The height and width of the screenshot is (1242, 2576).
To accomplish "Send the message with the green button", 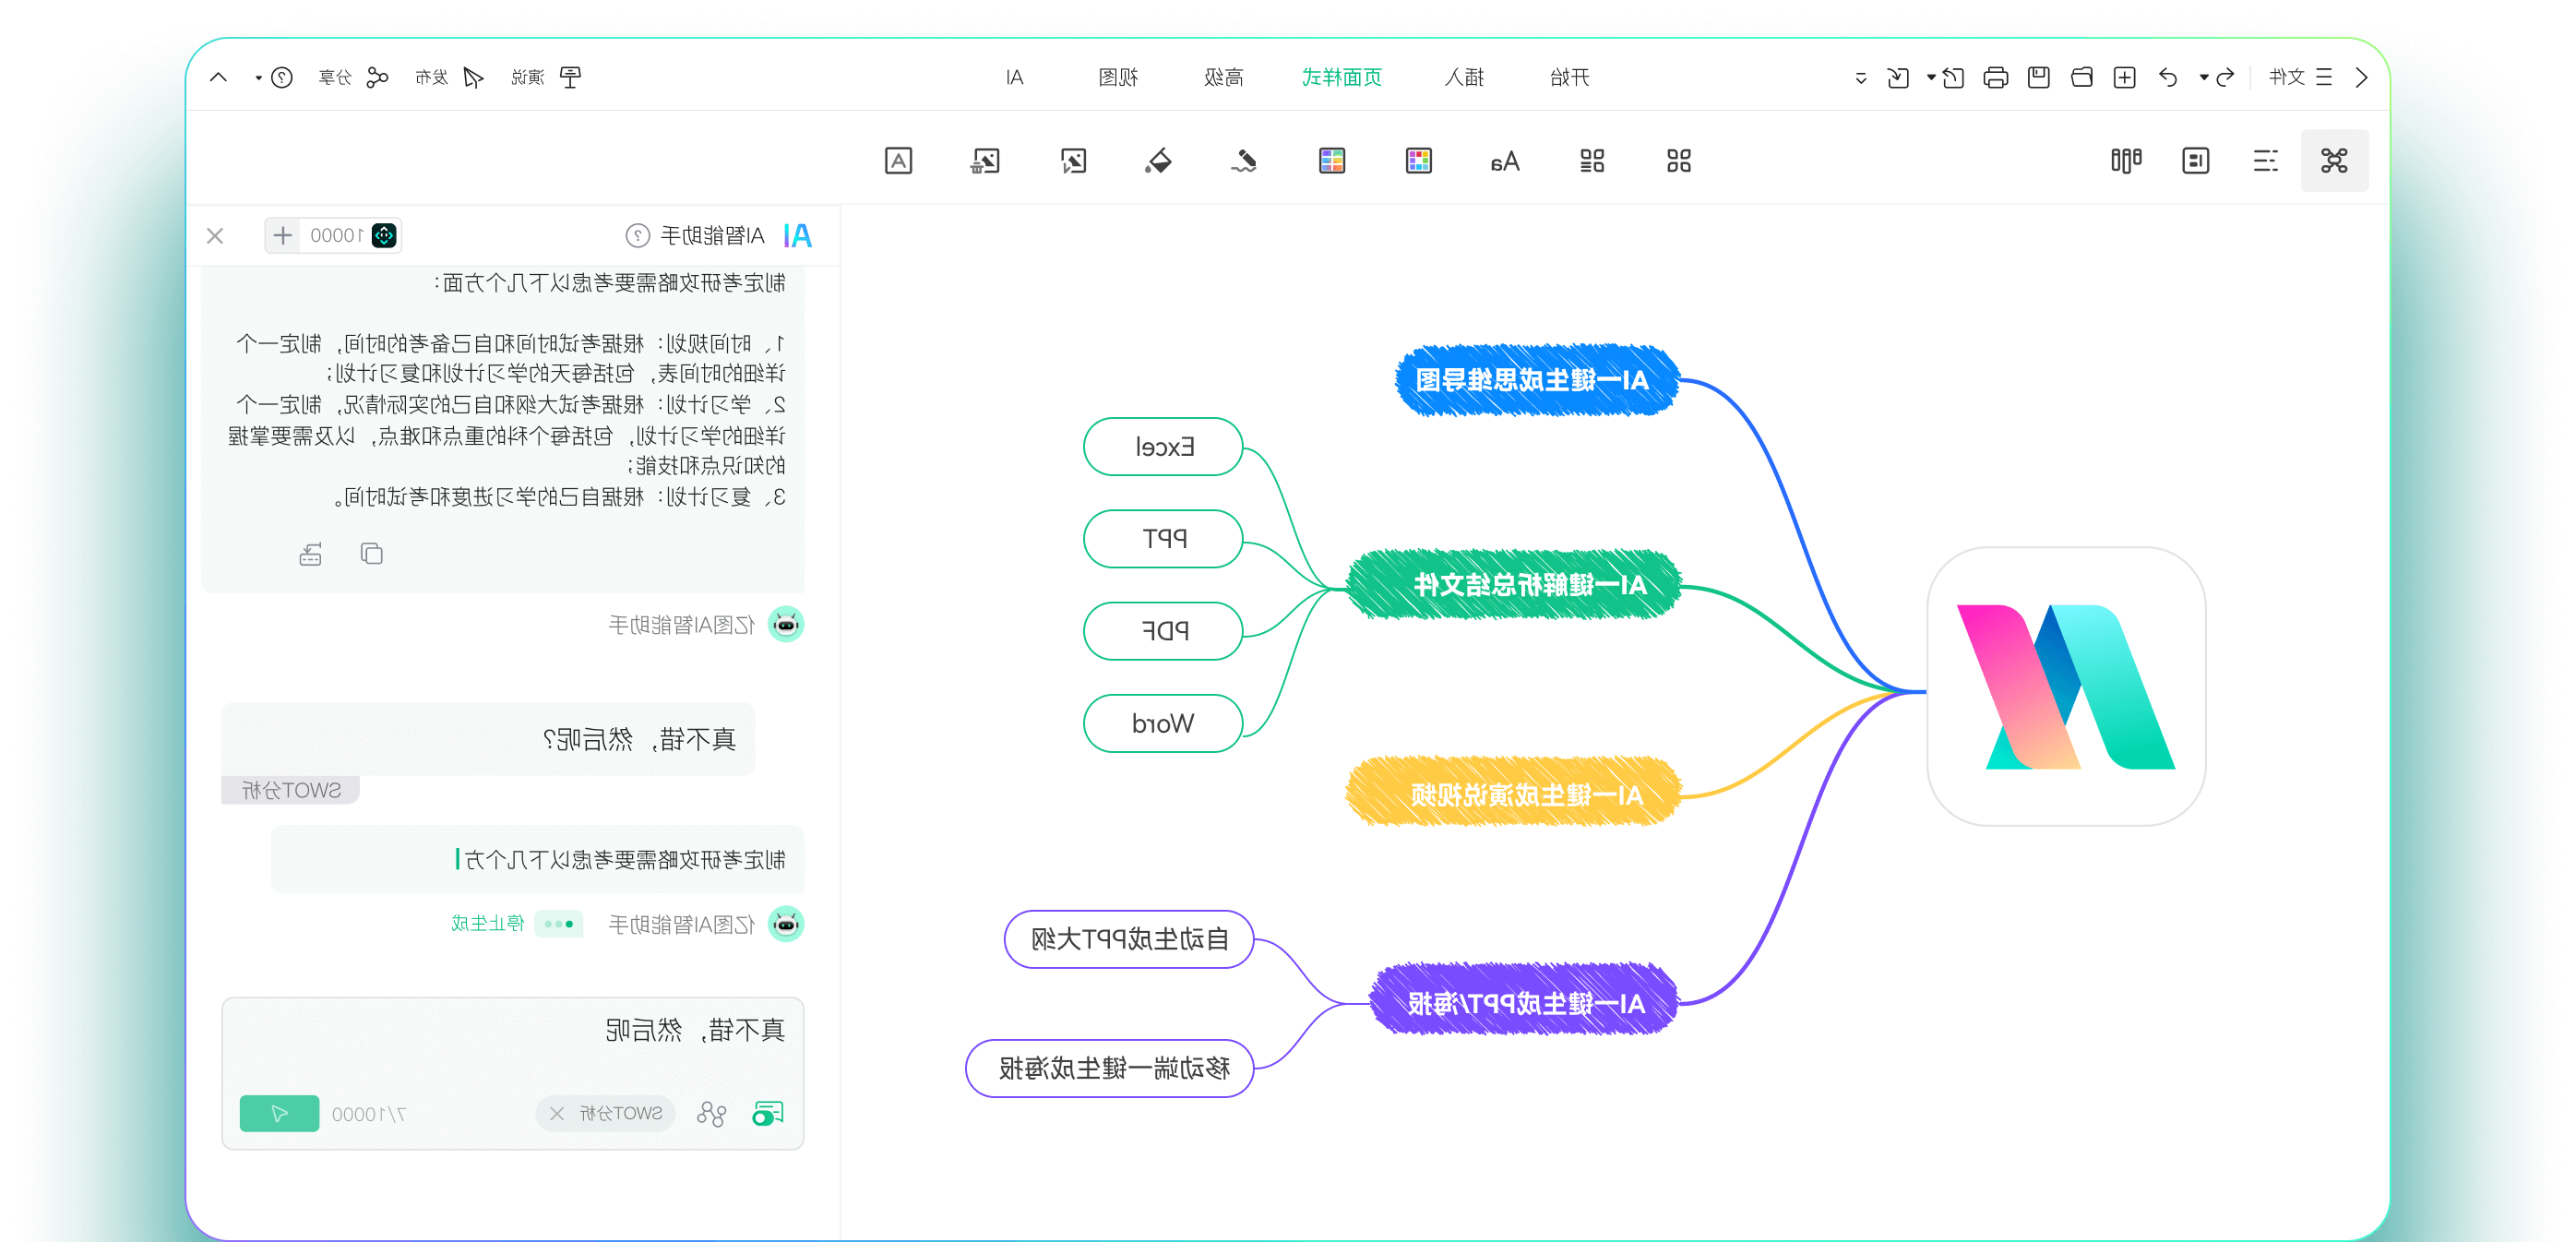I will tap(280, 1113).
